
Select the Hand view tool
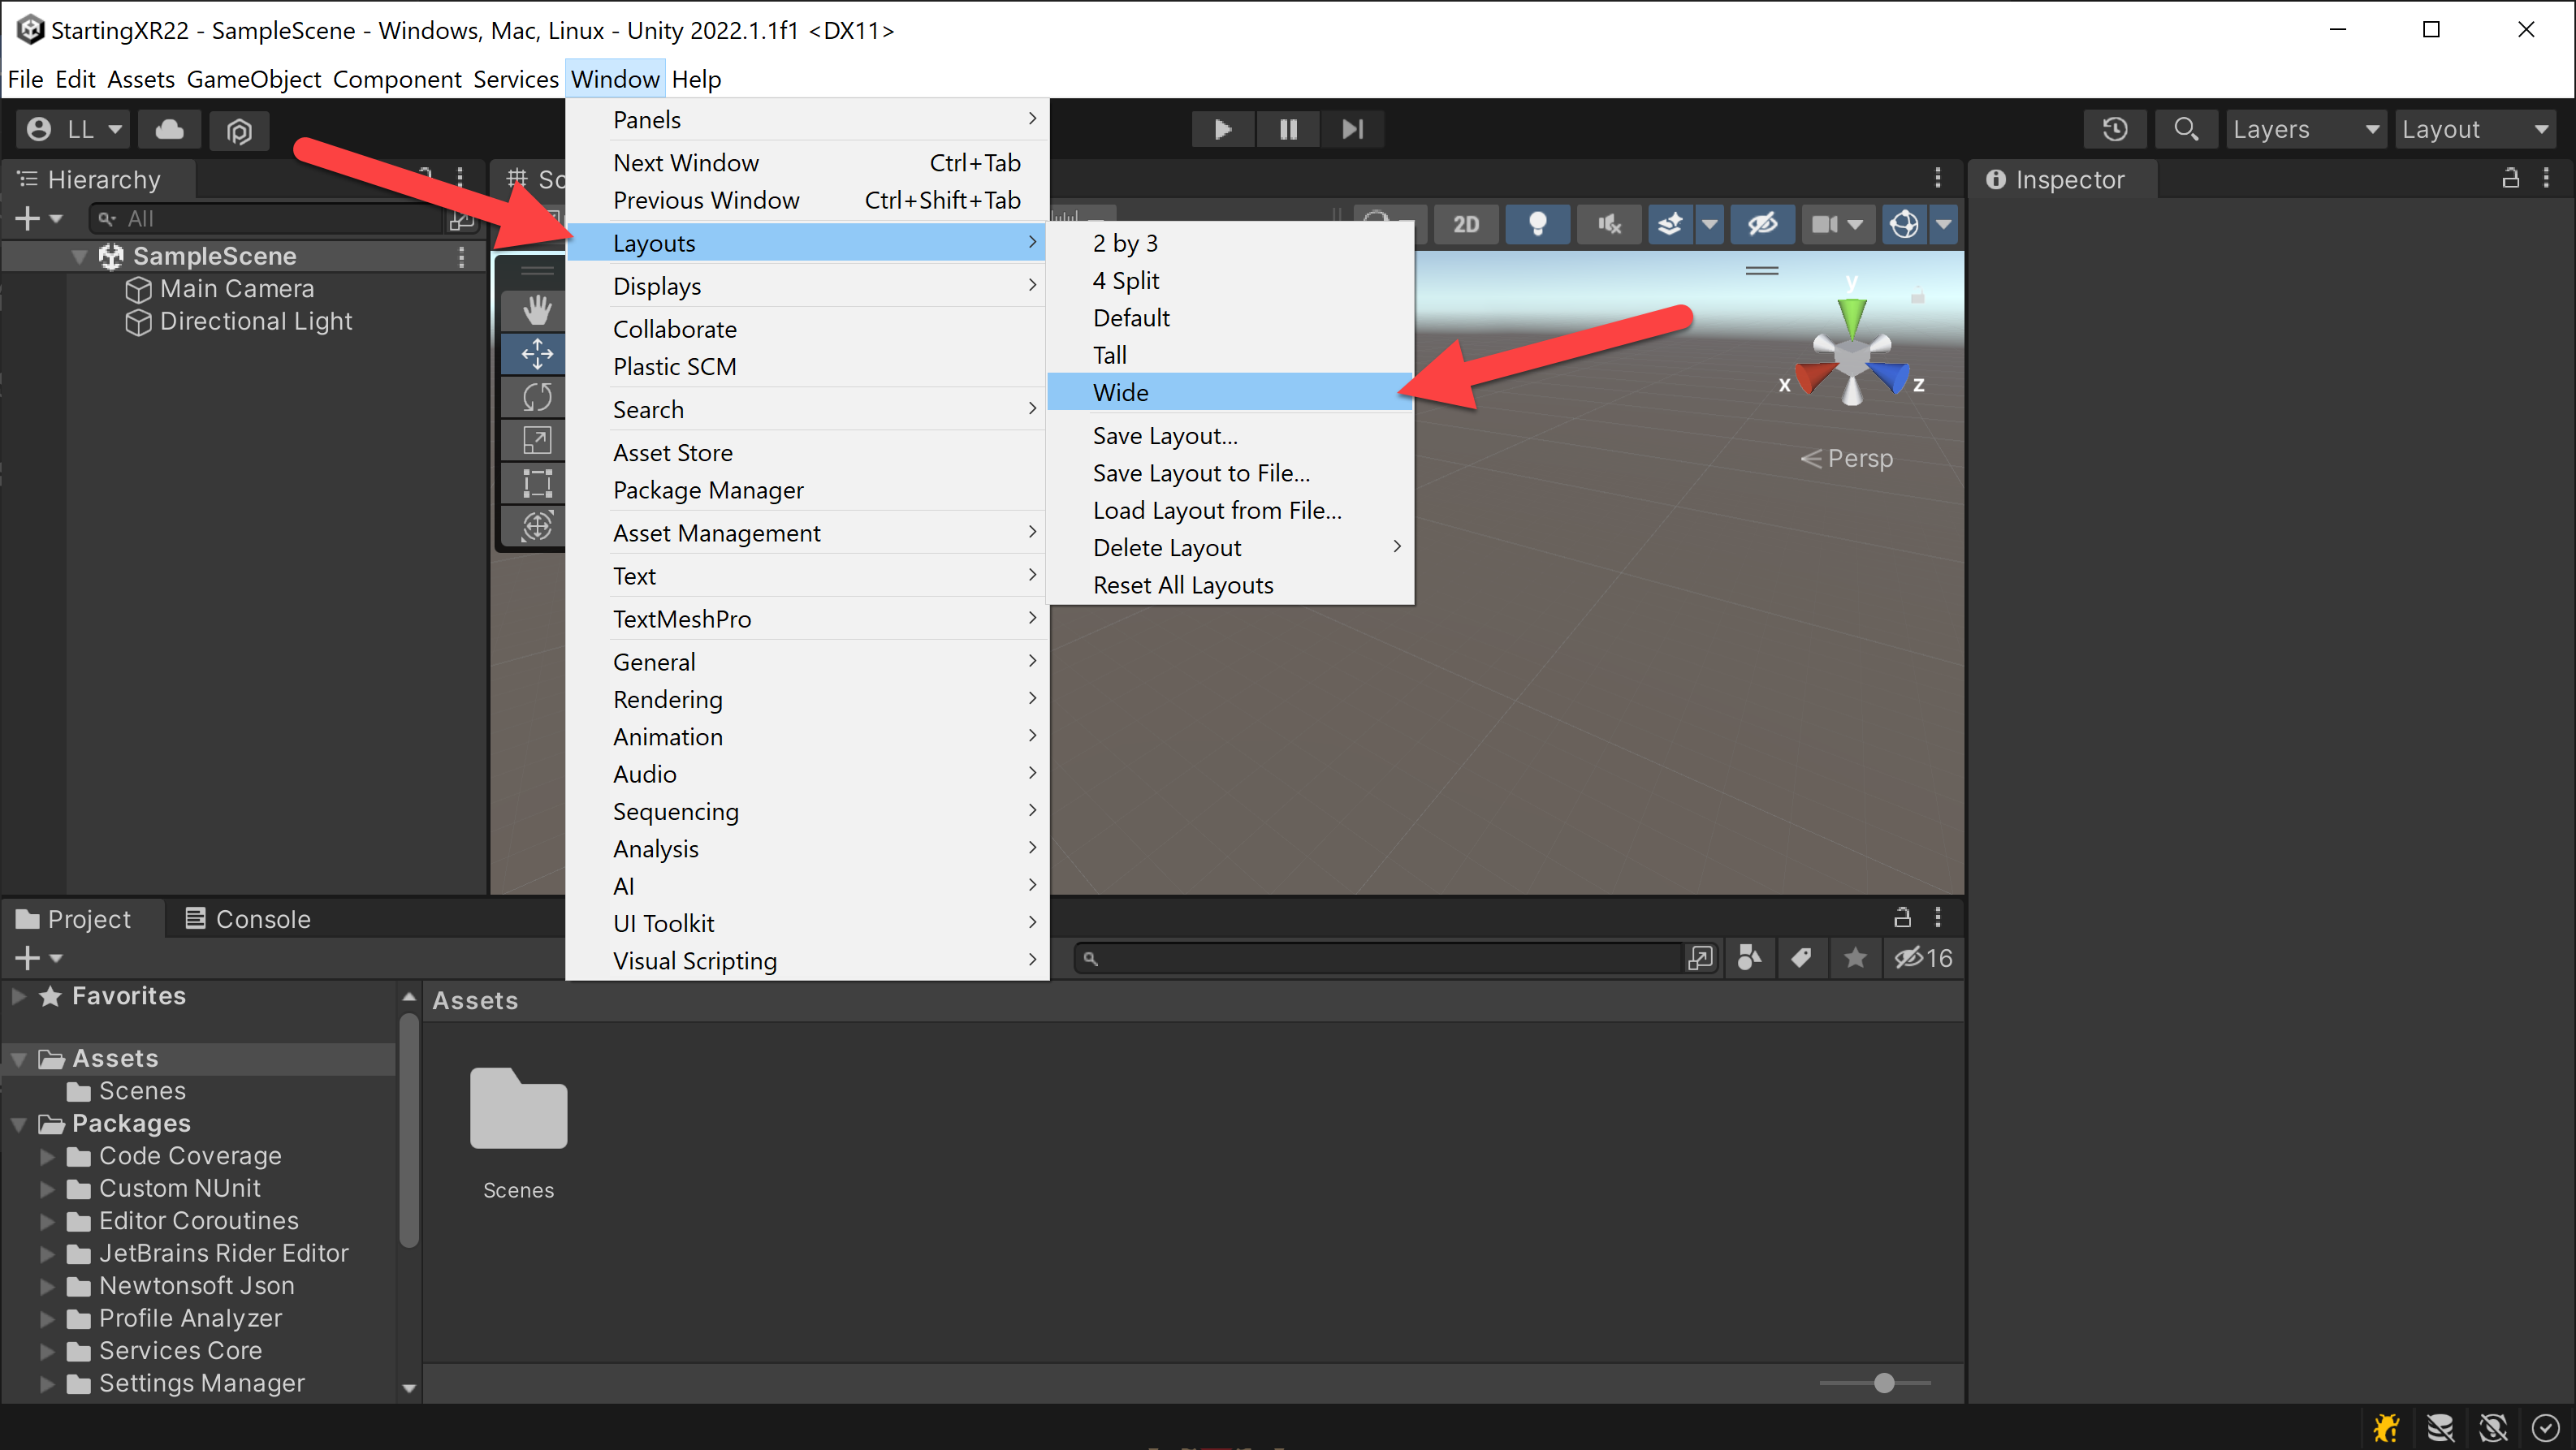point(537,310)
